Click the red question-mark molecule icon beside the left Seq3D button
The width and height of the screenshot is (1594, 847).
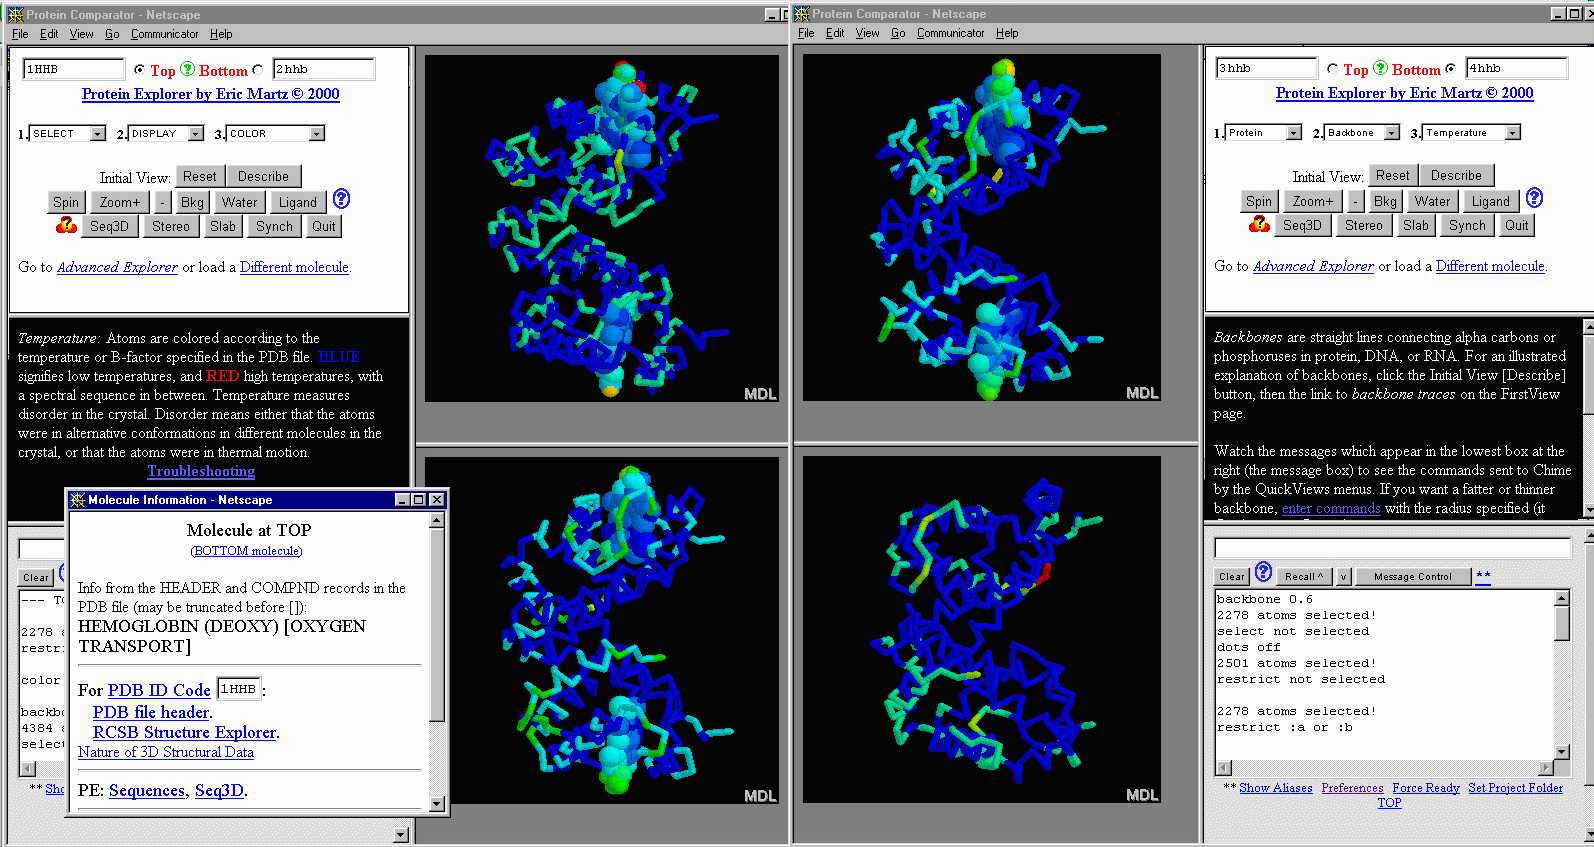coord(66,226)
